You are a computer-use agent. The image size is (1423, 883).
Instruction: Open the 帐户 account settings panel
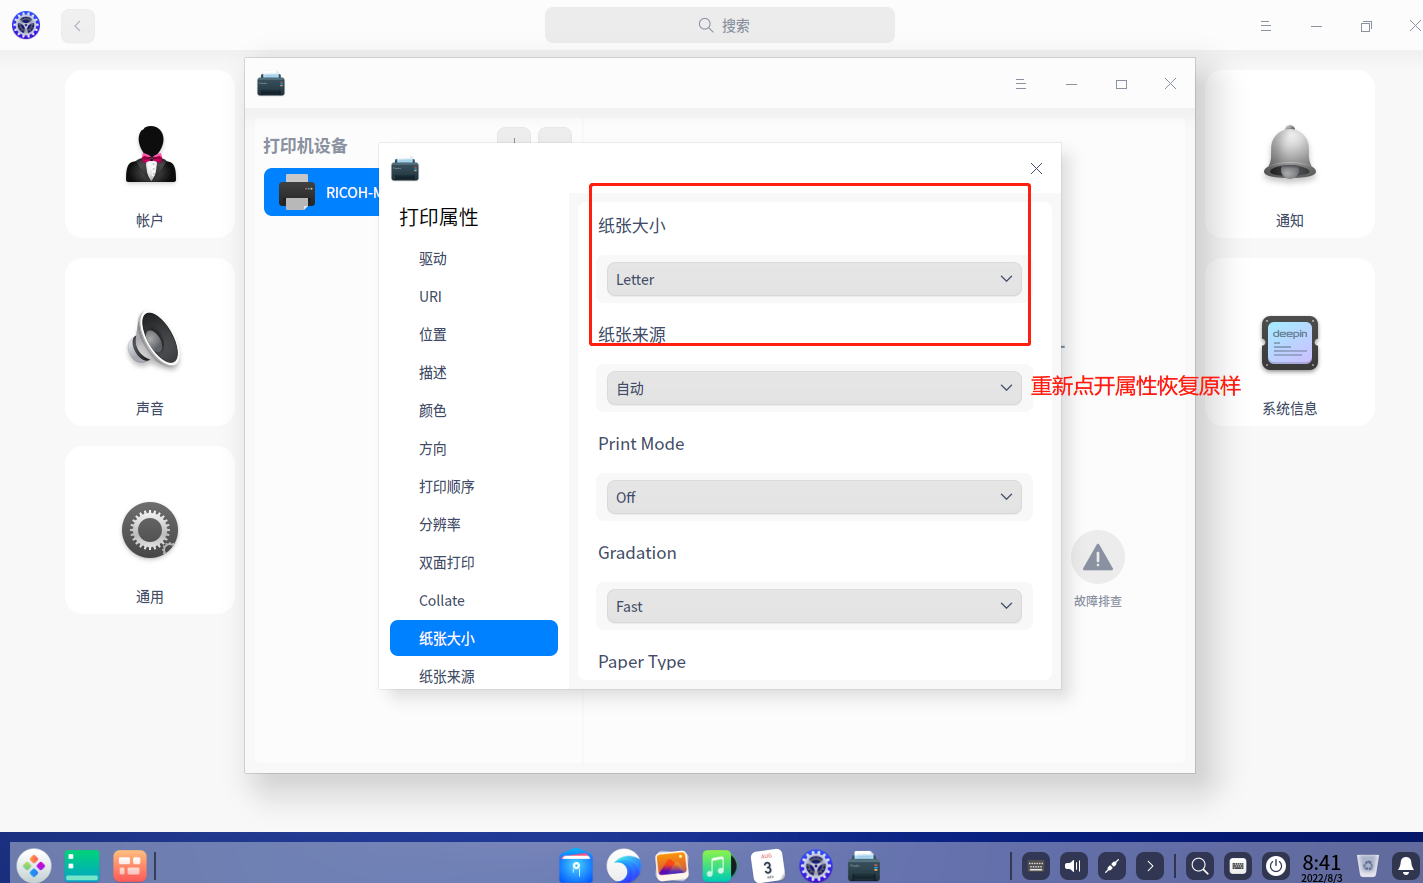(149, 154)
